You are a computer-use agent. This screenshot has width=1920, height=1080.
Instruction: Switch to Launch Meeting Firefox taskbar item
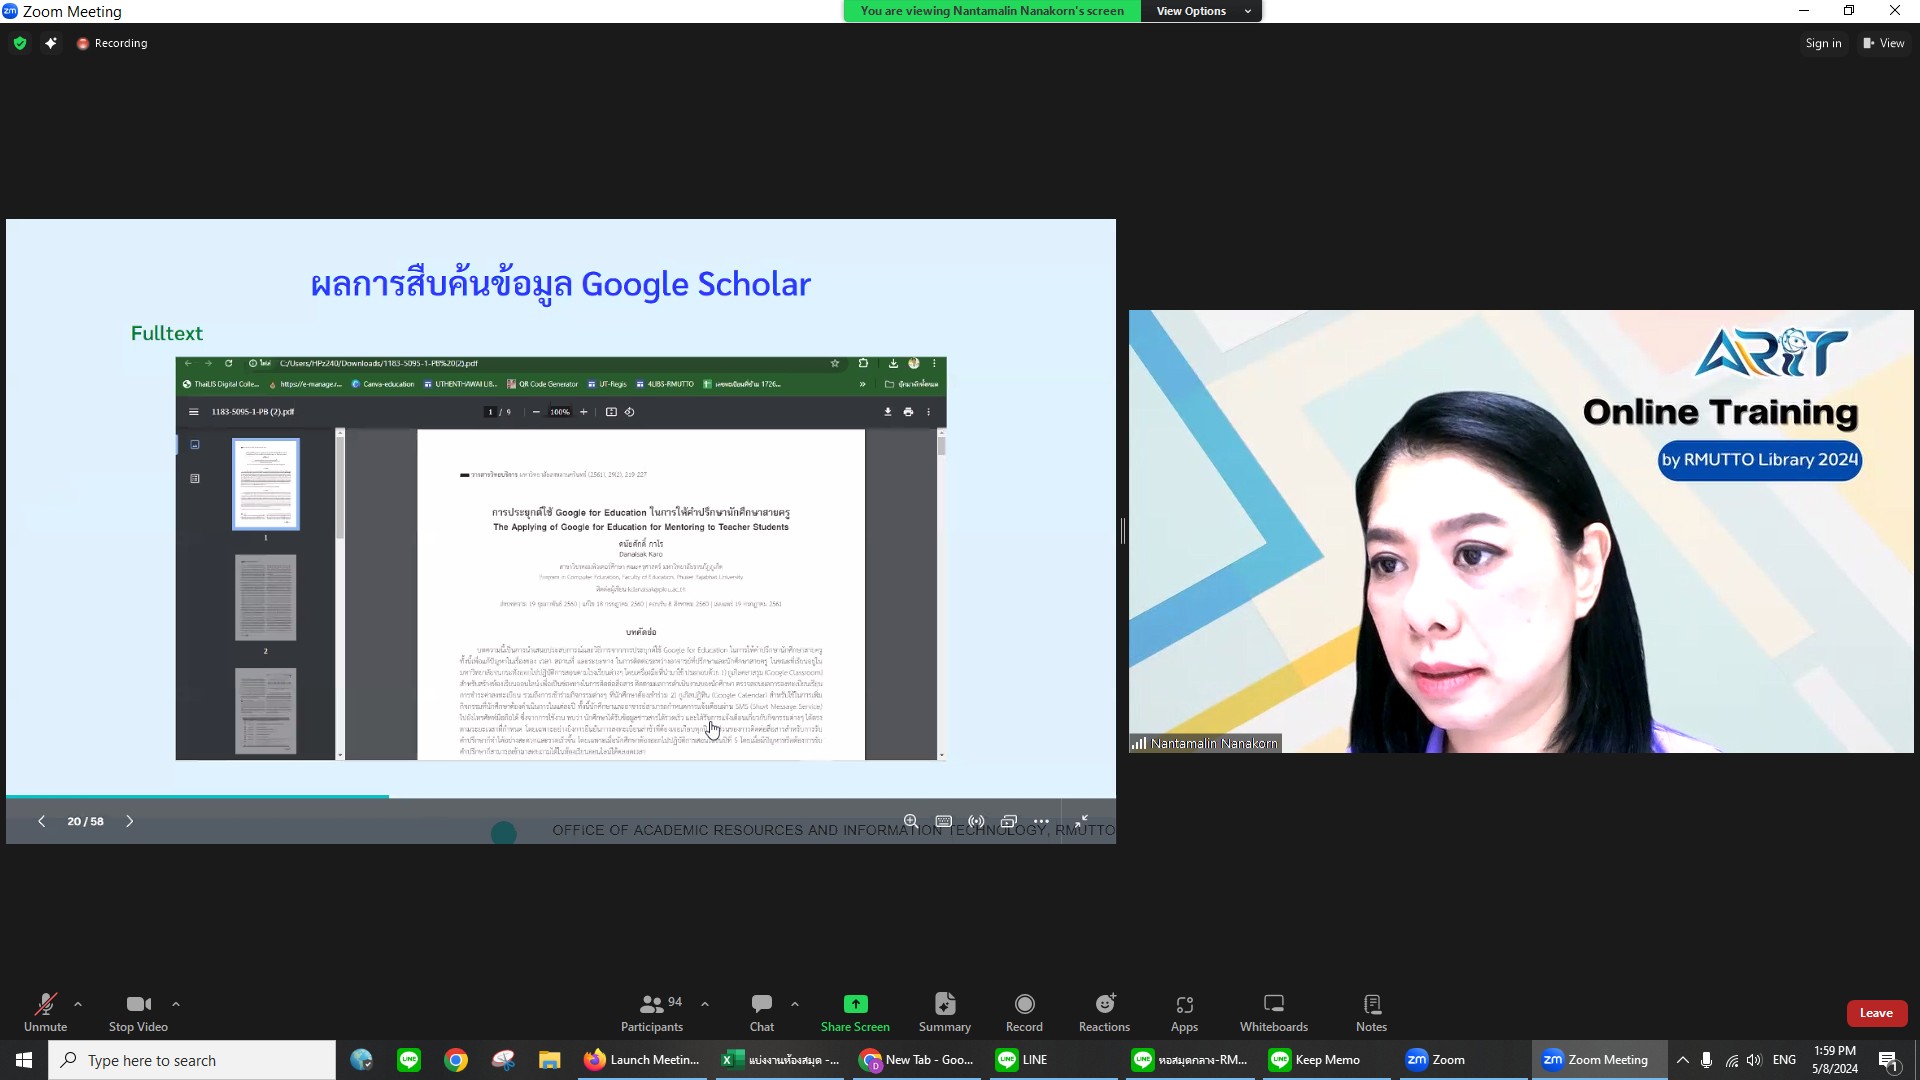click(x=643, y=1060)
